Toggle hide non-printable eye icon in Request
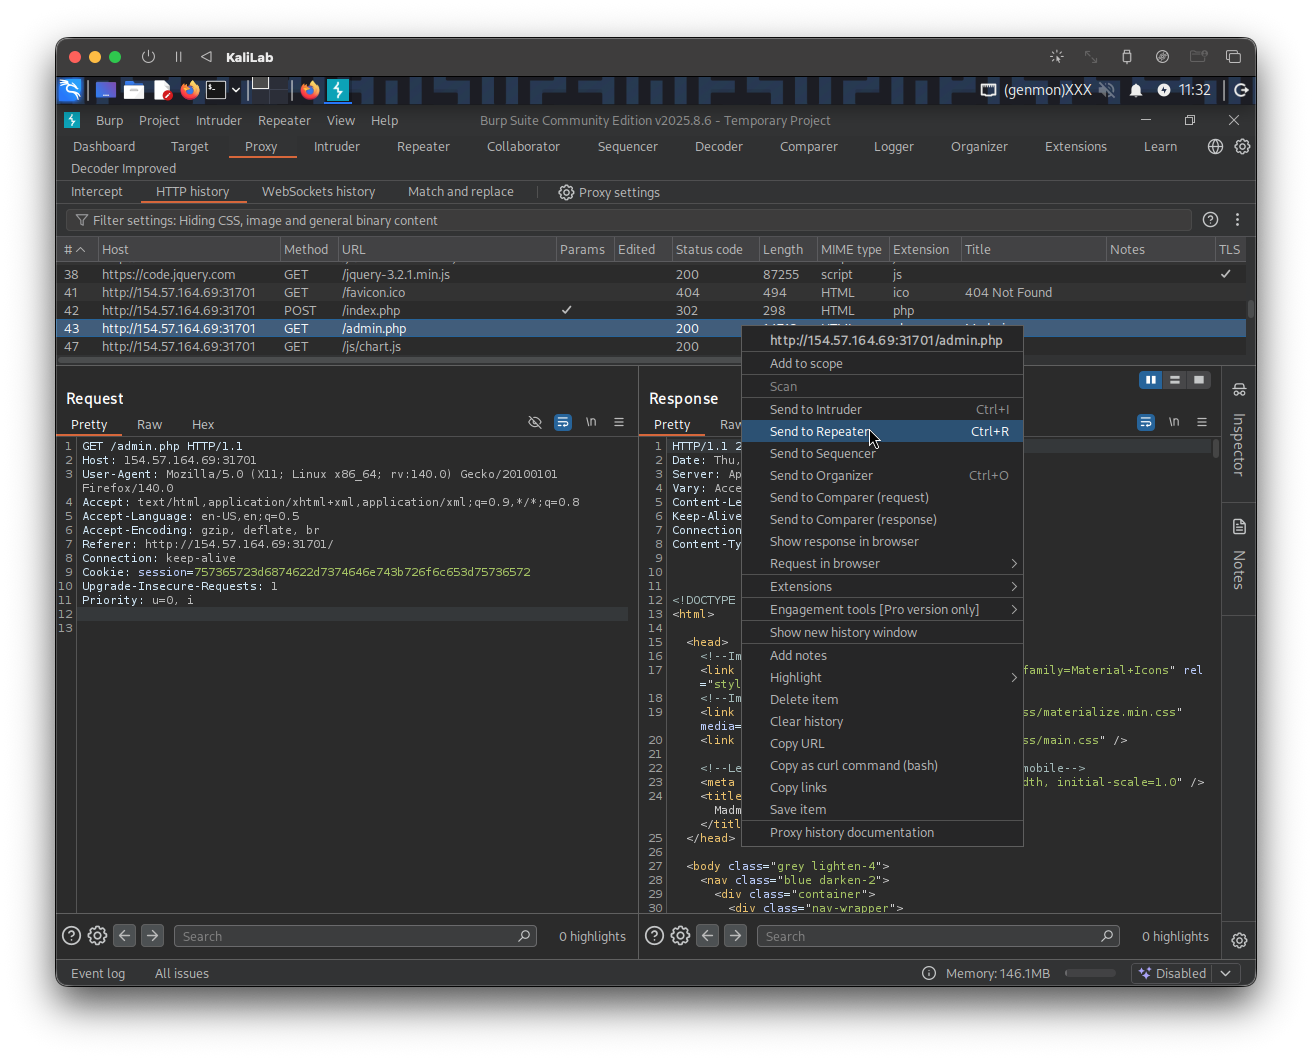The height and width of the screenshot is (1060, 1312). (535, 423)
